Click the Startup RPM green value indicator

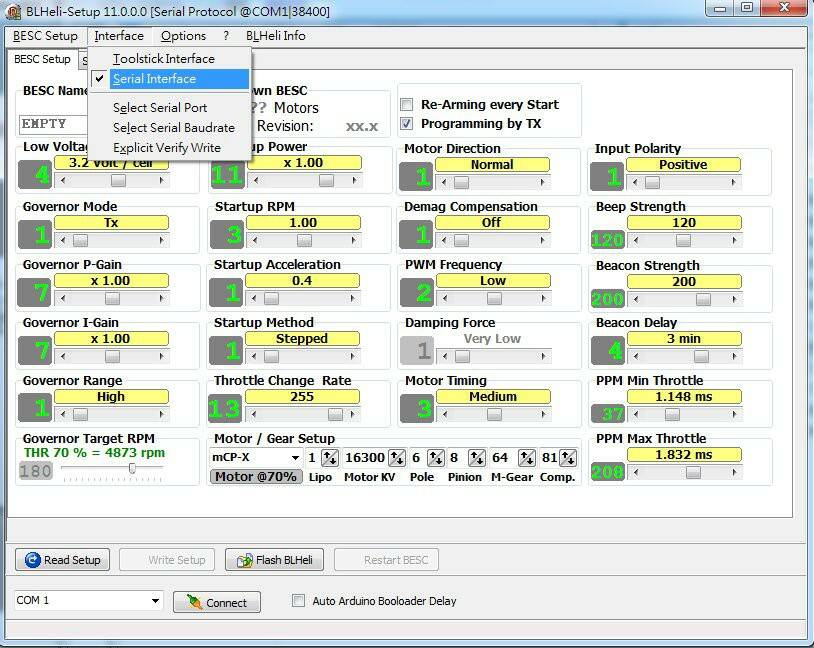[x=227, y=234]
